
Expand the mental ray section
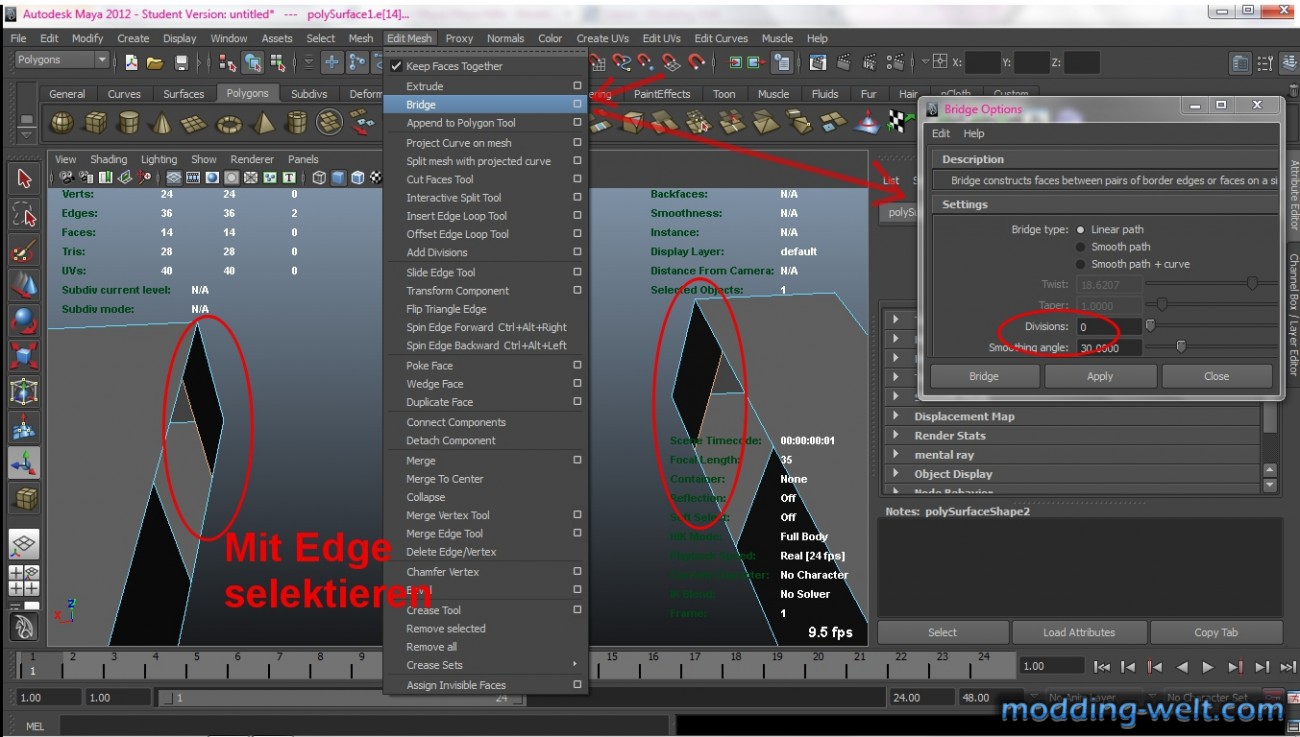click(895, 455)
